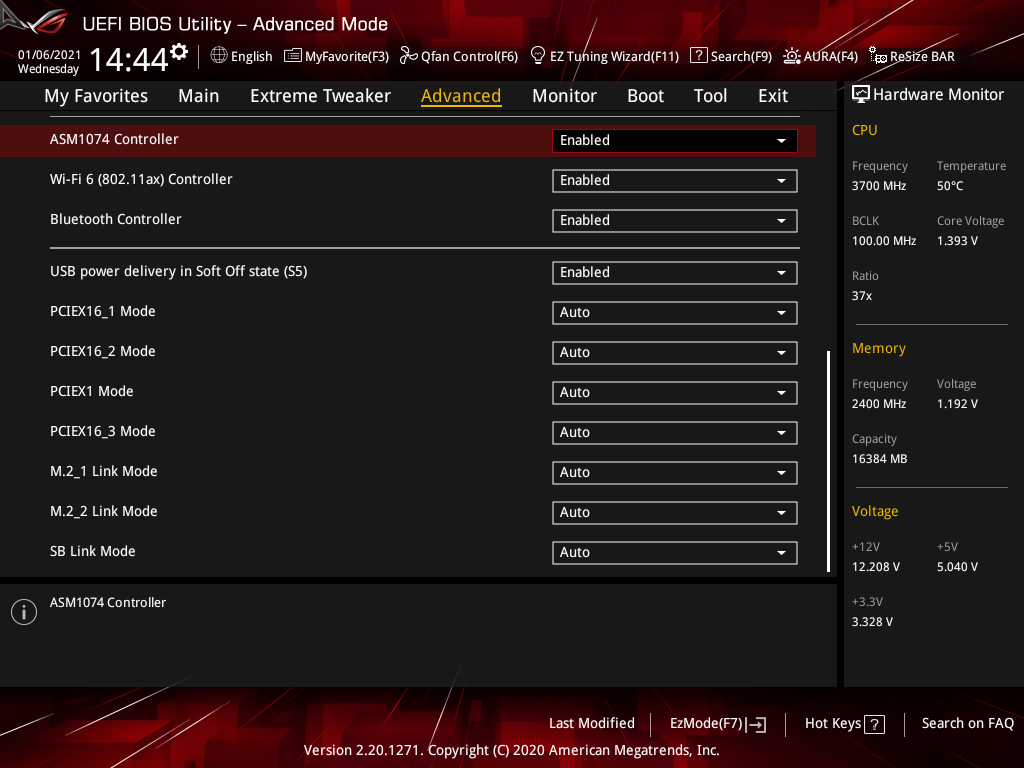Open the Tool tab
Viewport: 1024px width, 768px height.
tap(711, 96)
